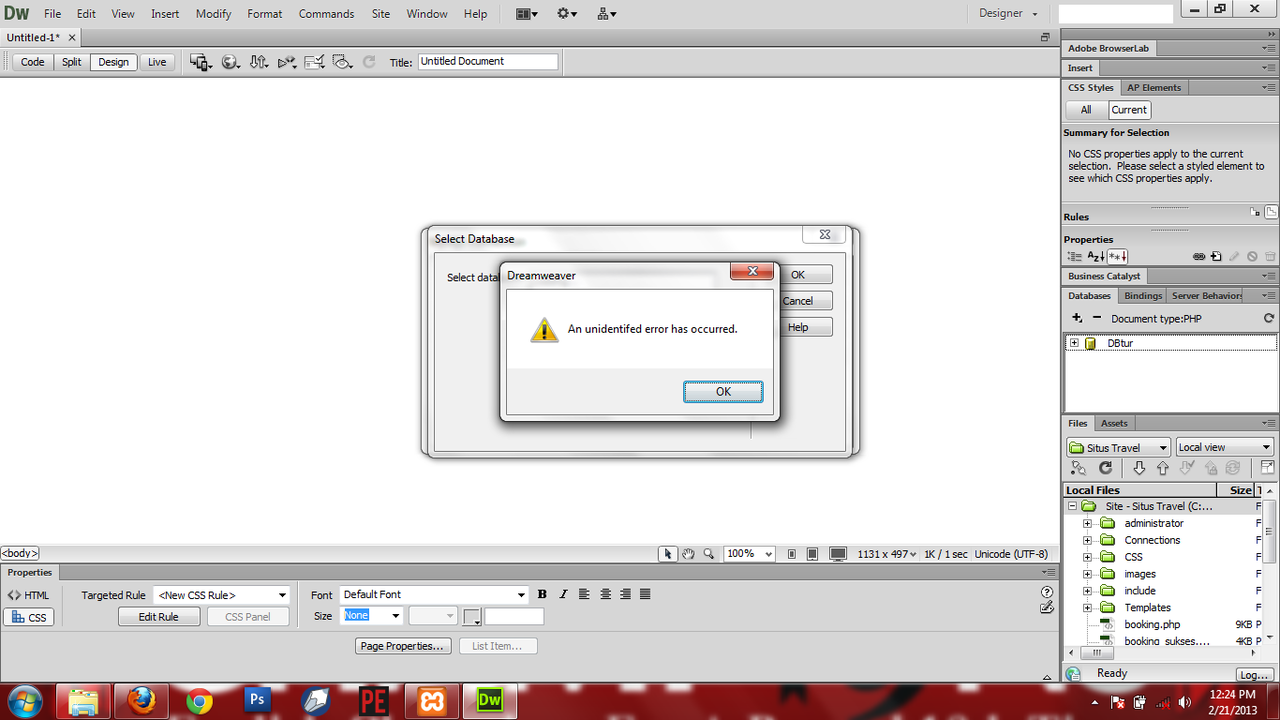Image resolution: width=1280 pixels, height=720 pixels.
Task: Open Check Browser Compatibility icon
Action: pos(315,62)
